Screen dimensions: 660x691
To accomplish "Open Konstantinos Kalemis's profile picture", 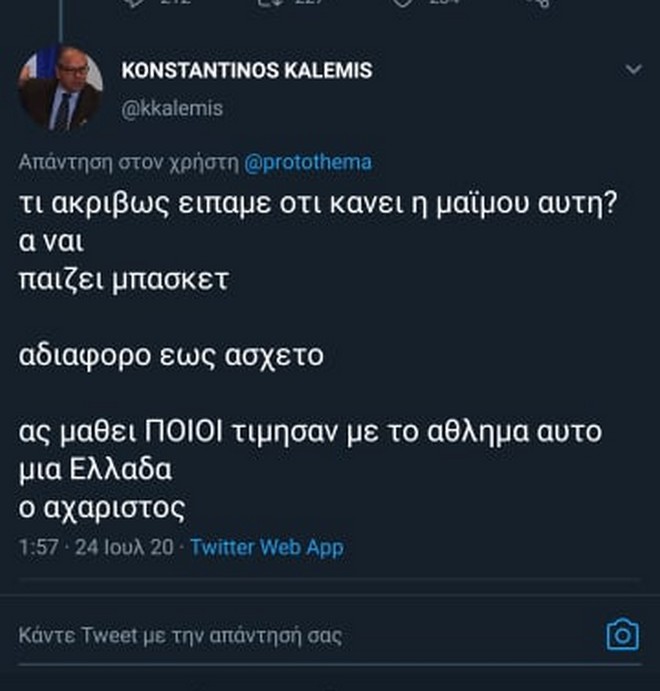I will [60, 89].
